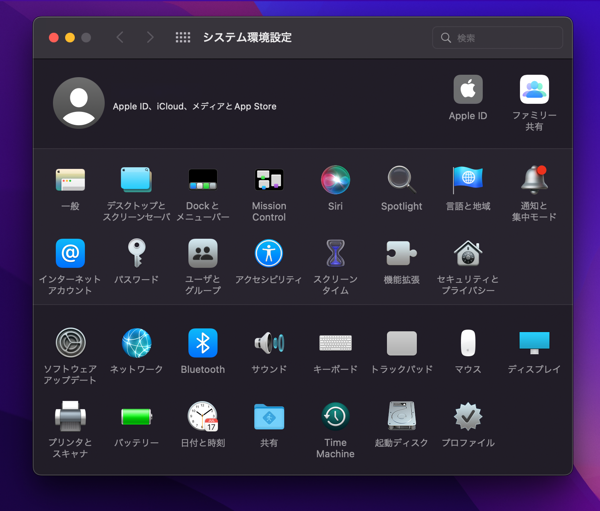Open セキュリティとプライバシー preferences

click(468, 253)
